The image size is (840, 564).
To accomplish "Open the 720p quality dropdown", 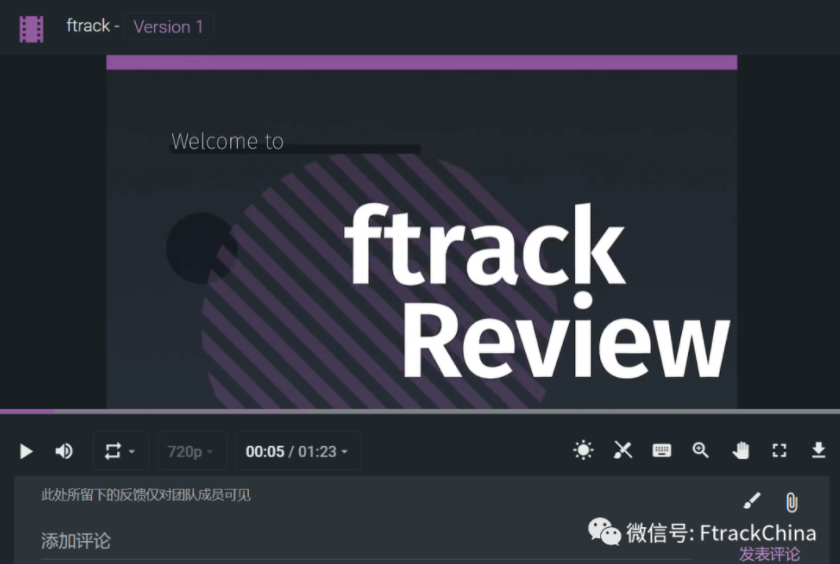I will [192, 451].
